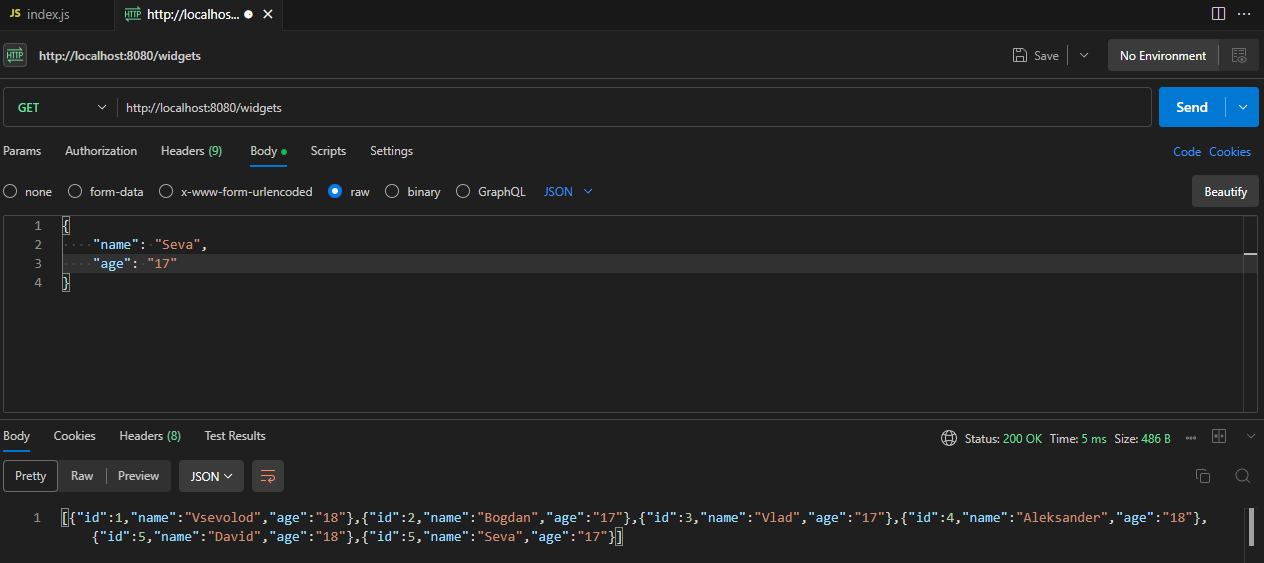The height and width of the screenshot is (563, 1264).
Task: Toggle word wrap icon in response toolbar
Action: (268, 476)
